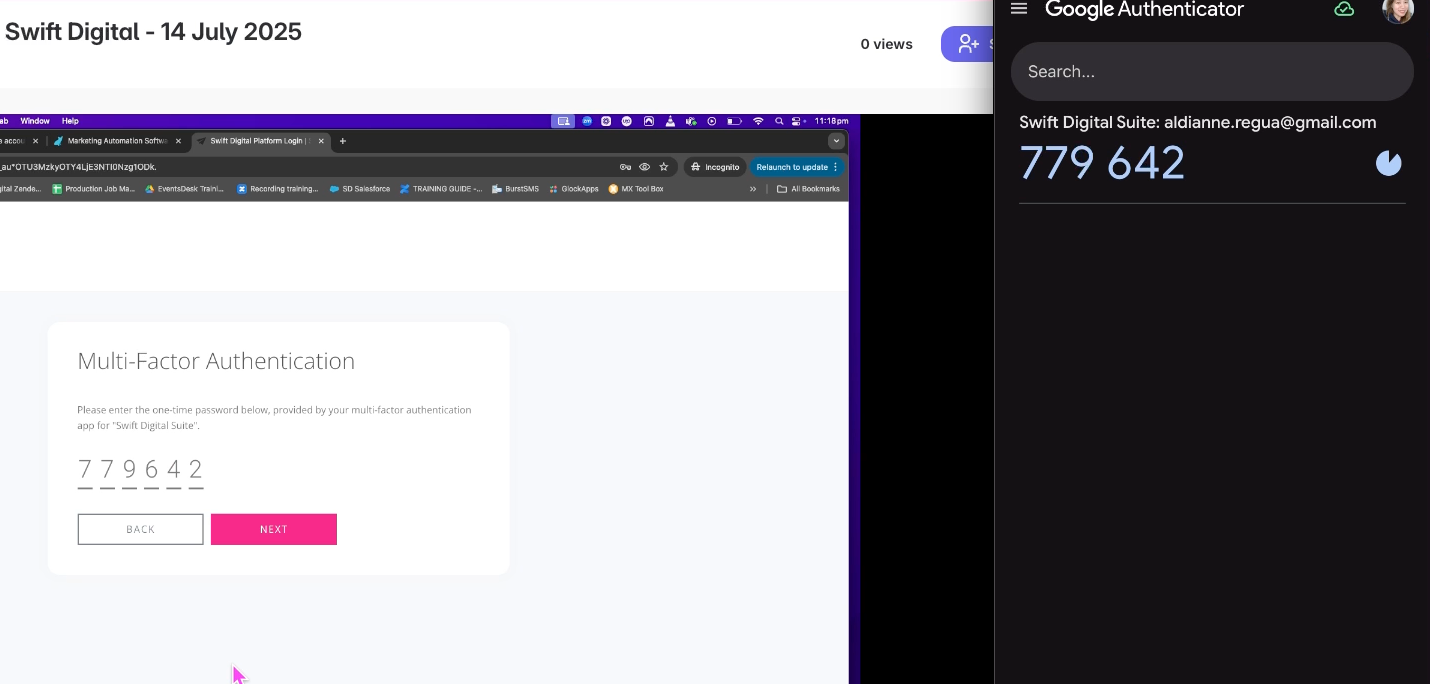Click the Multi-Factor Authentication heading
The height and width of the screenshot is (684, 1430).
(x=216, y=361)
